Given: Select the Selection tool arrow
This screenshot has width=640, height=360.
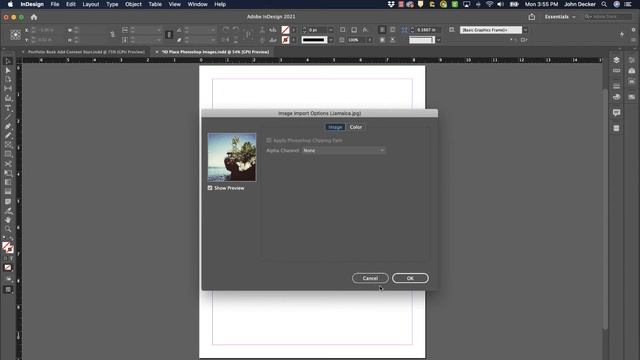Looking at the screenshot, I should click(x=8, y=61).
